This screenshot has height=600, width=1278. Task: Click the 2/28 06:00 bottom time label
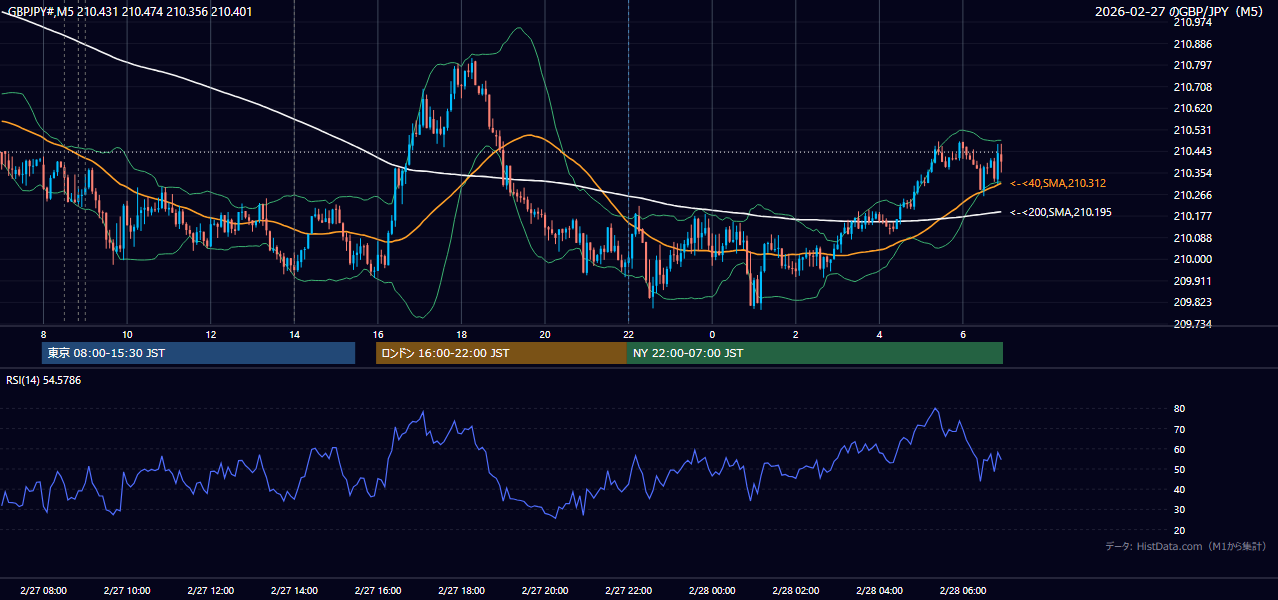[x=963, y=590]
